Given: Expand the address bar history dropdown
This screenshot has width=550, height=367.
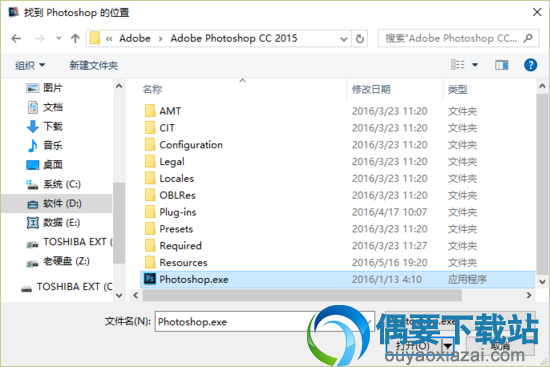Looking at the screenshot, I should pos(344,39).
